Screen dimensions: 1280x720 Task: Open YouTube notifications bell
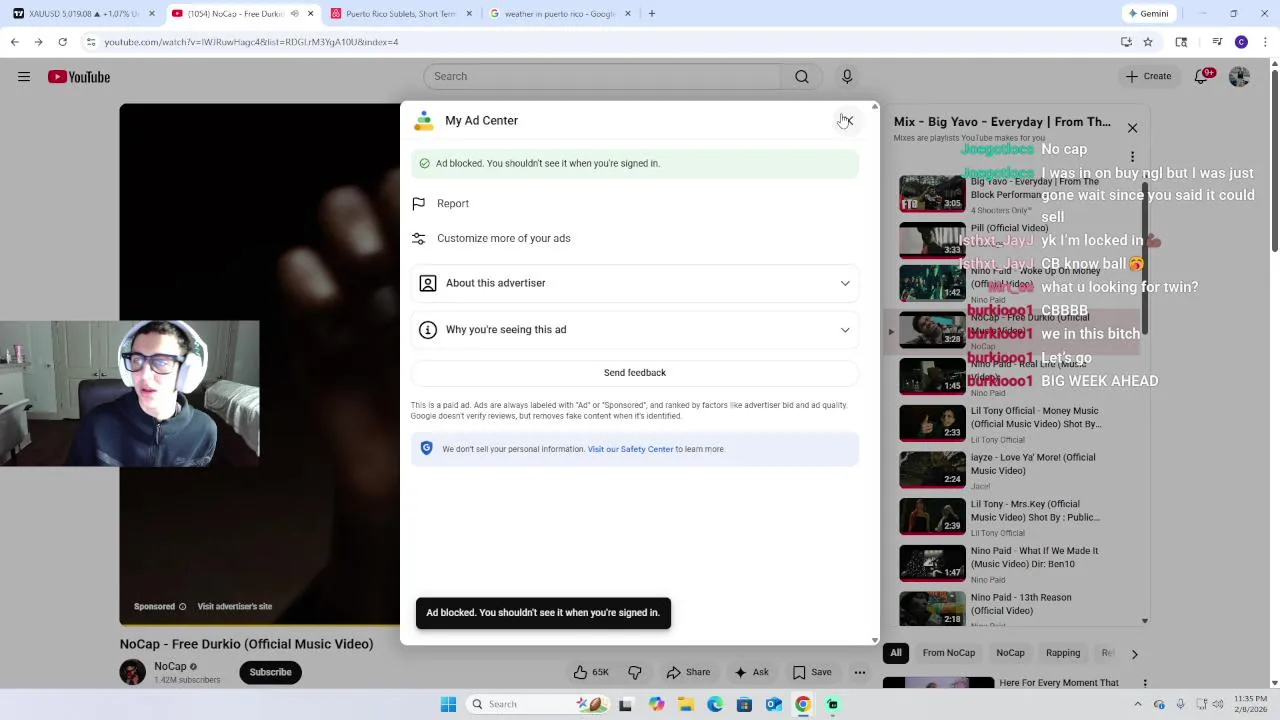pyautogui.click(x=1202, y=77)
